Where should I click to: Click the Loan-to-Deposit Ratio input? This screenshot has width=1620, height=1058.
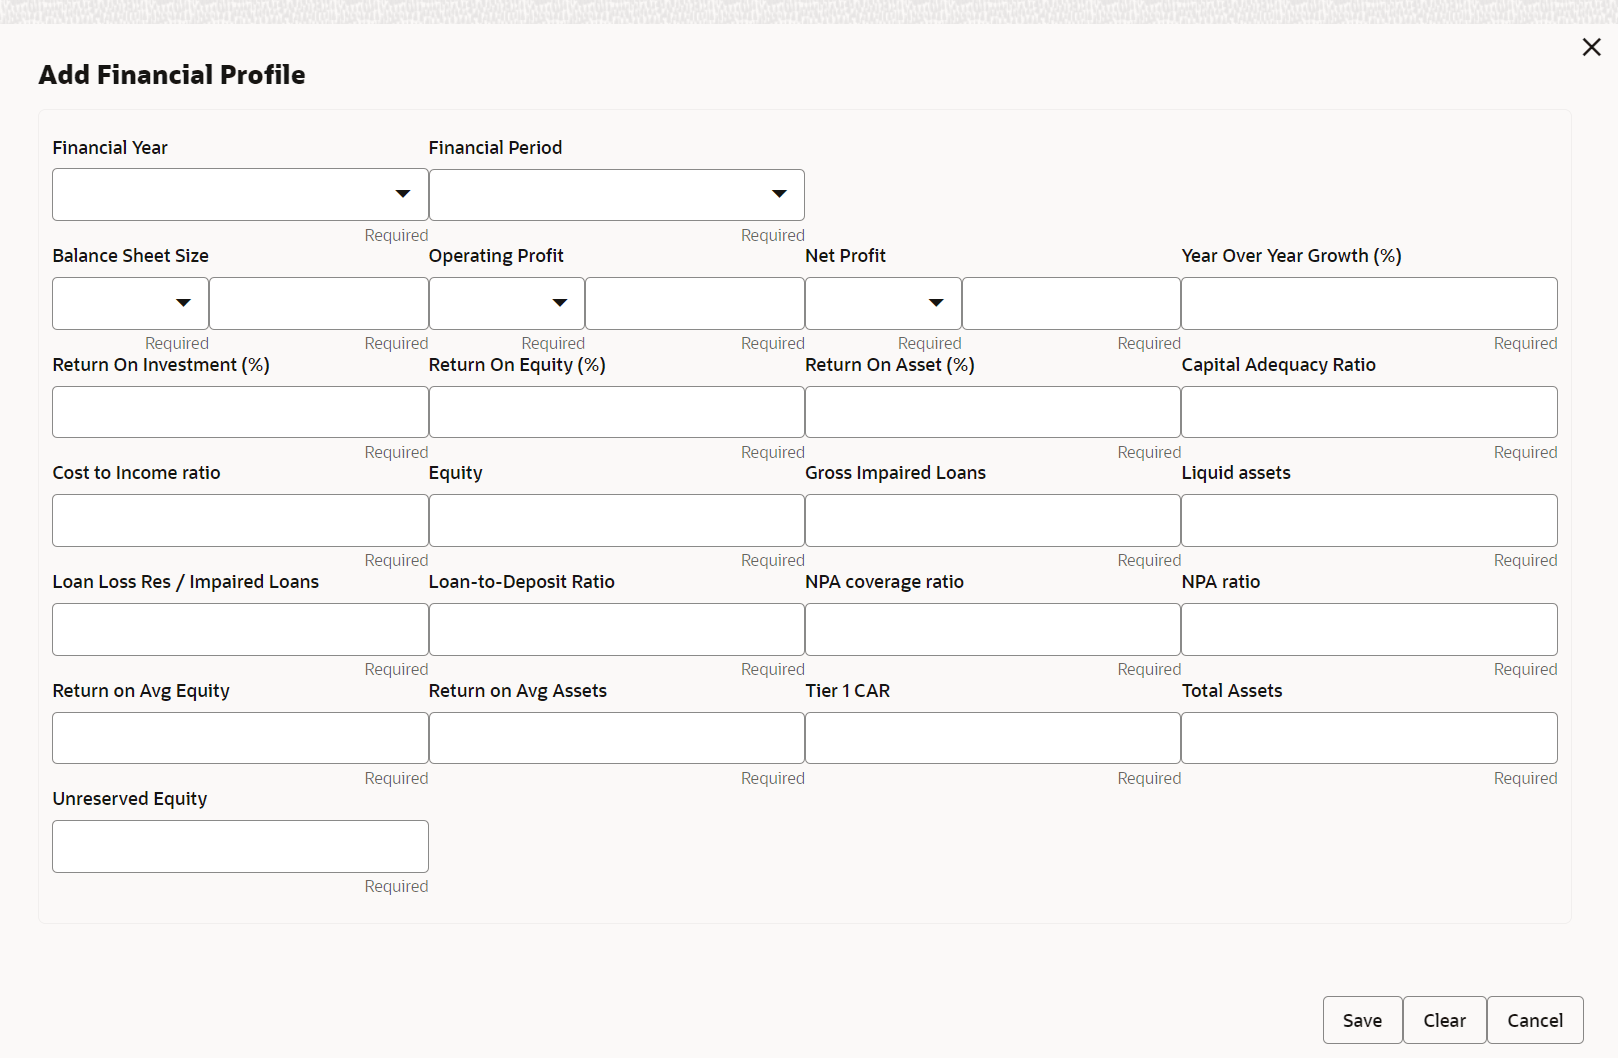[616, 629]
